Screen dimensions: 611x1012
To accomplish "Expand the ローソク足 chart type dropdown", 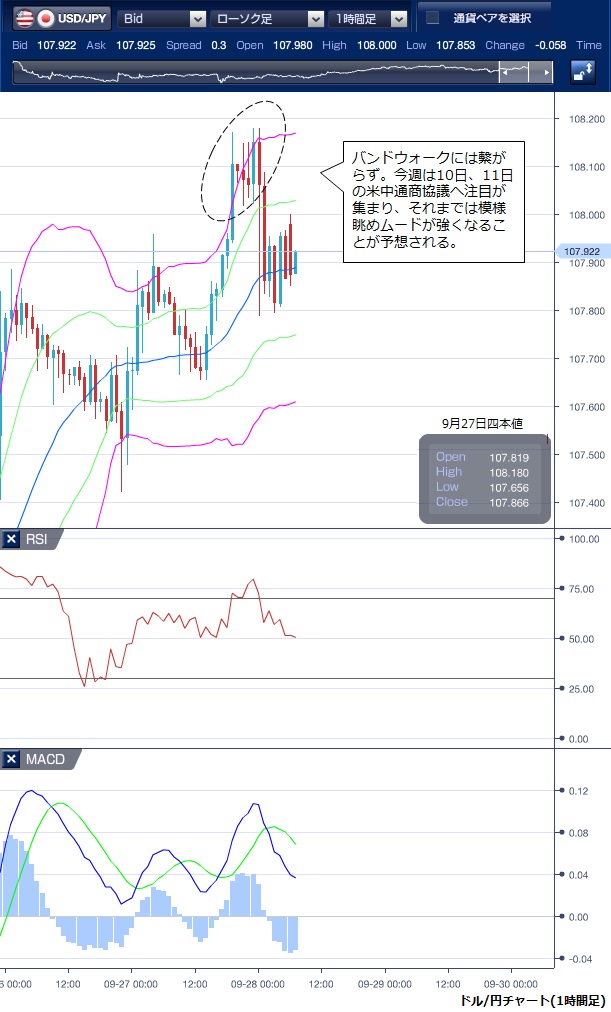I will point(267,18).
